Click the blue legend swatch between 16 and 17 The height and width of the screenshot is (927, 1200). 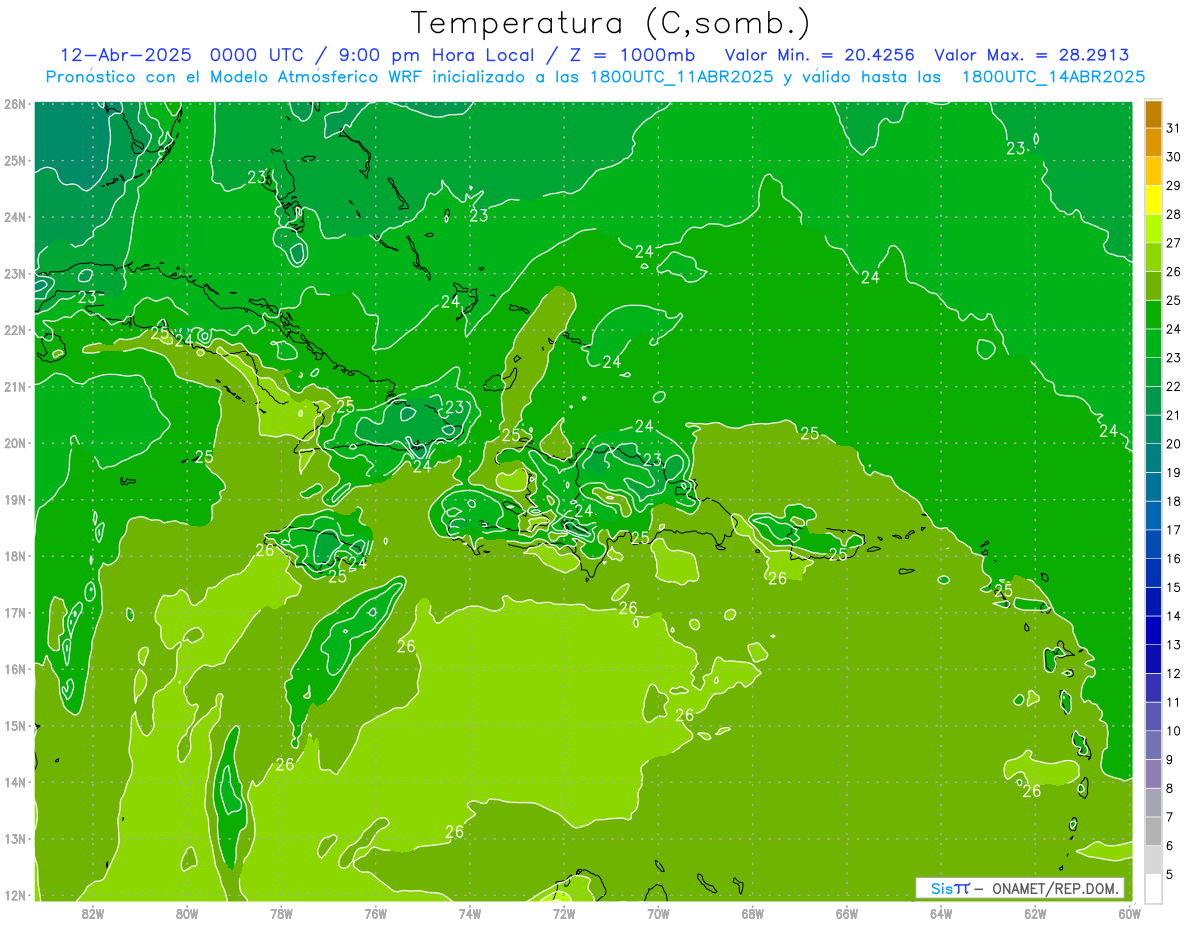[x=1153, y=544]
